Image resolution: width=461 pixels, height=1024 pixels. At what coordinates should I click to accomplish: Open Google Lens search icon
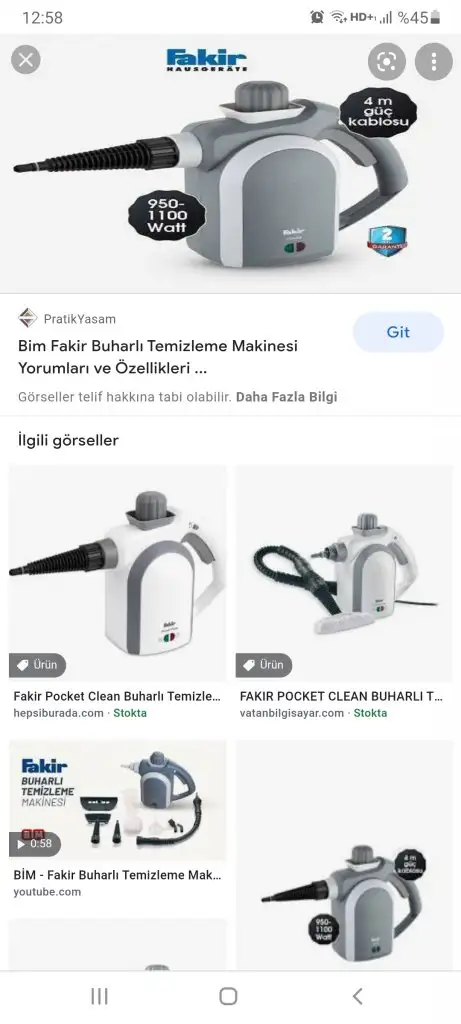click(x=387, y=62)
